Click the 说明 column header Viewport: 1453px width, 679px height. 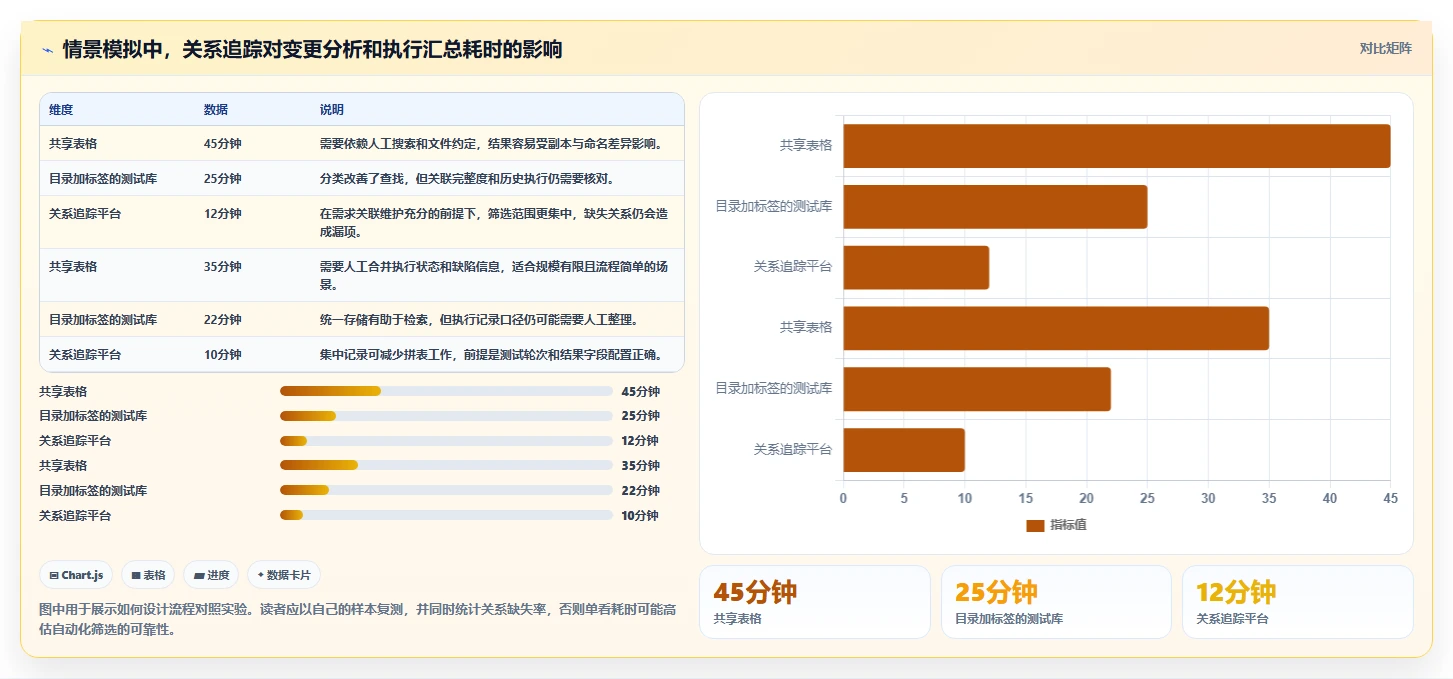[x=332, y=110]
